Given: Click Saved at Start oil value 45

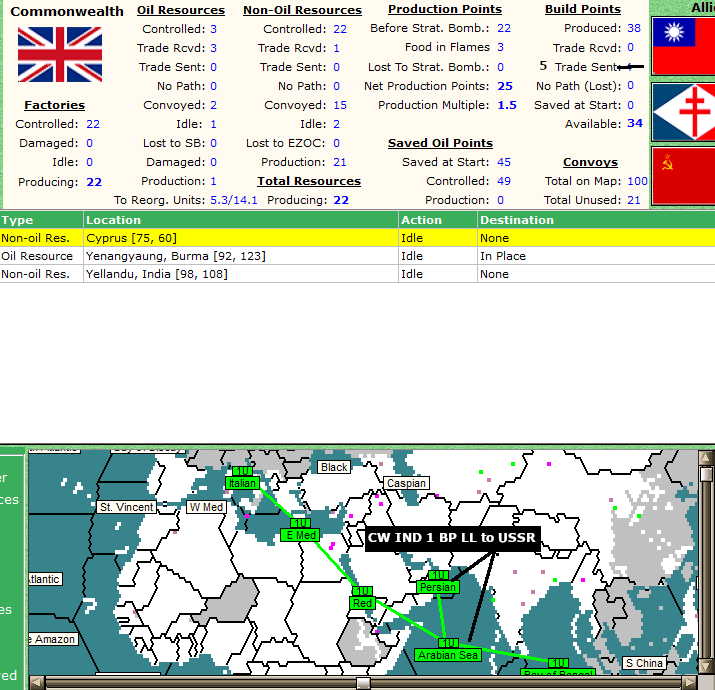Looking at the screenshot, I should click(x=504, y=162).
